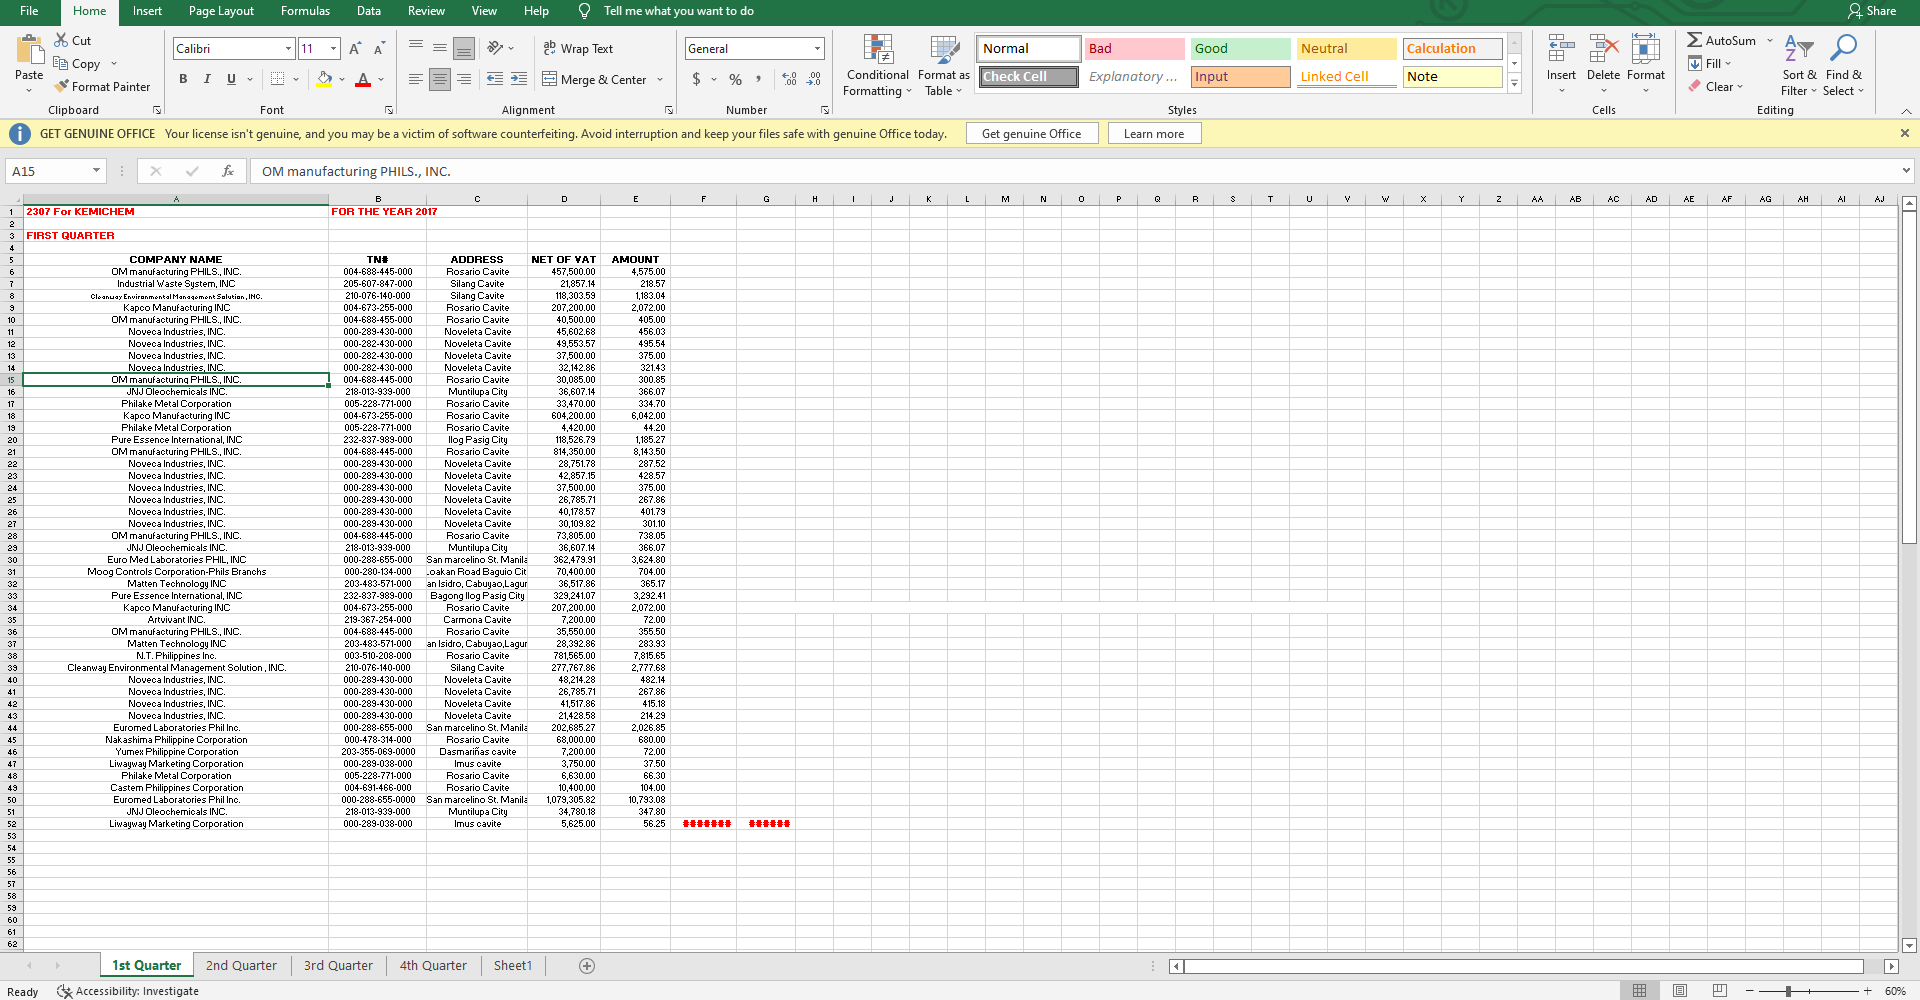Click the Get genuine Office button
Screen dimensions: 1920x1000
coord(1031,133)
